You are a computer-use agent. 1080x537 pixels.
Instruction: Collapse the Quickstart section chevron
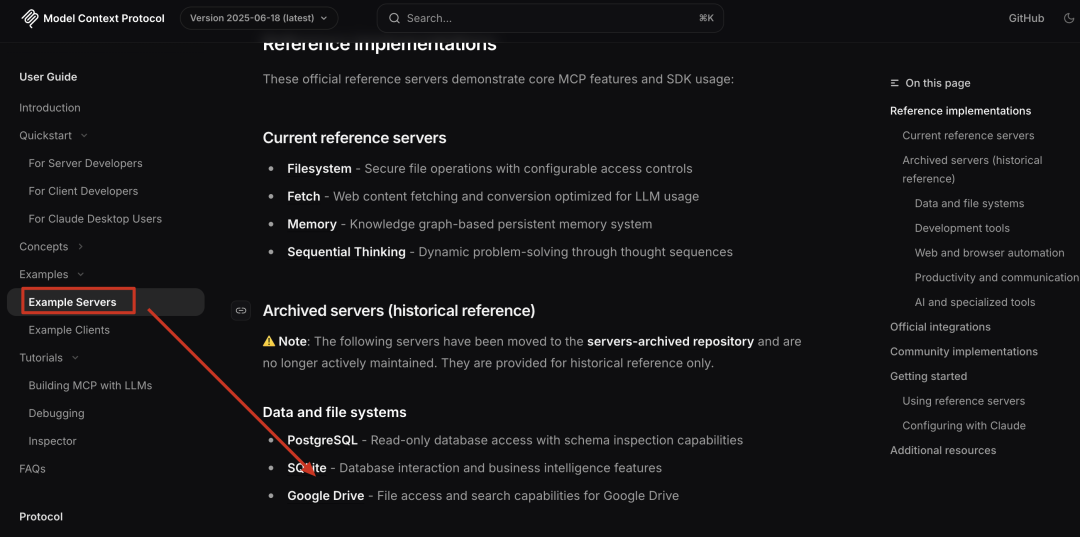click(x=84, y=136)
